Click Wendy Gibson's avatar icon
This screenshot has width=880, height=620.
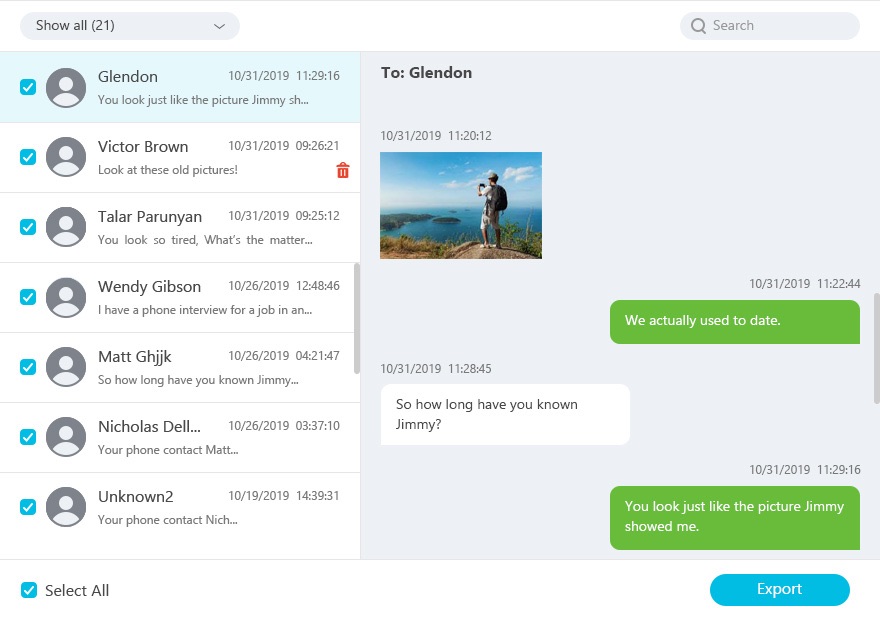tap(66, 297)
